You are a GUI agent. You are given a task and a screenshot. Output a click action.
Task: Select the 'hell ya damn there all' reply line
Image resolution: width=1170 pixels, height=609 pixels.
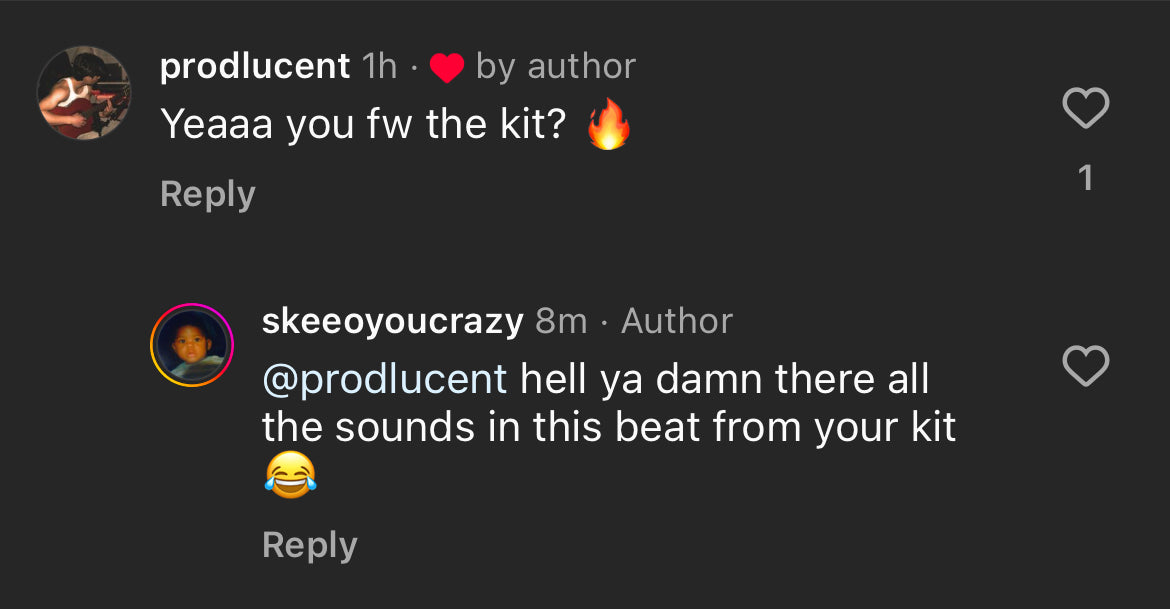pyautogui.click(x=725, y=380)
